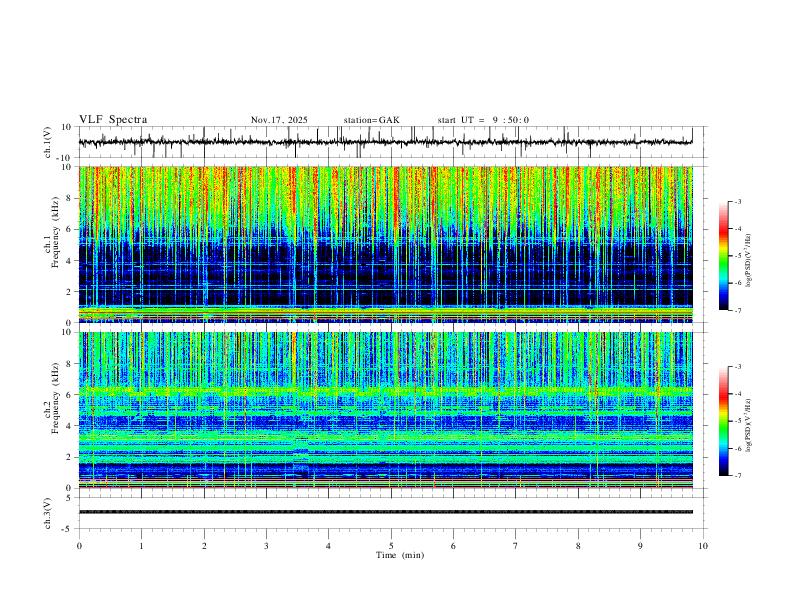
Task: Click the "6" kHz tick on ch.1 frequency axis
Action: coord(70,229)
